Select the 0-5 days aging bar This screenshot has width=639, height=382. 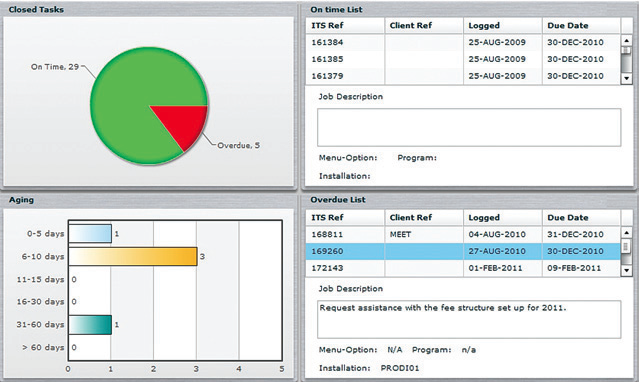tap(90, 234)
